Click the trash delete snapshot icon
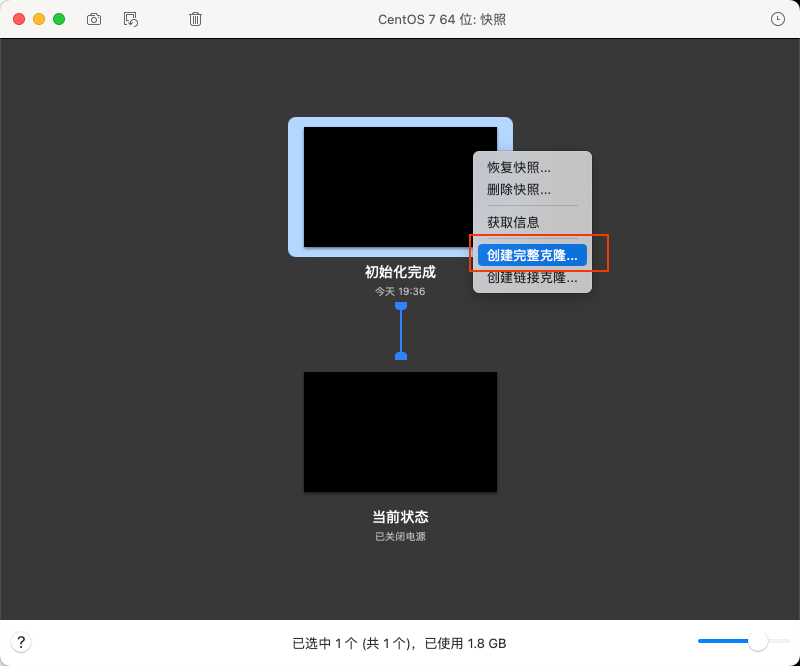 (195, 19)
